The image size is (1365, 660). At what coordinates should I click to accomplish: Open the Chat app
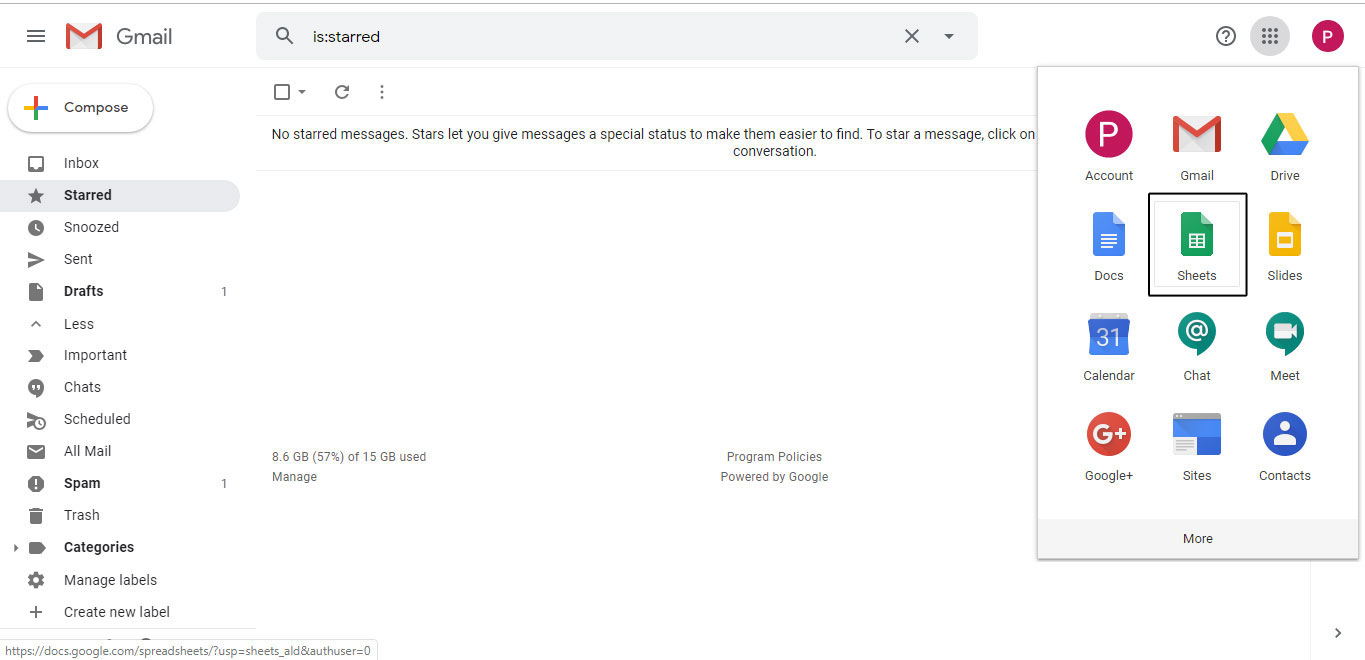pos(1197,347)
